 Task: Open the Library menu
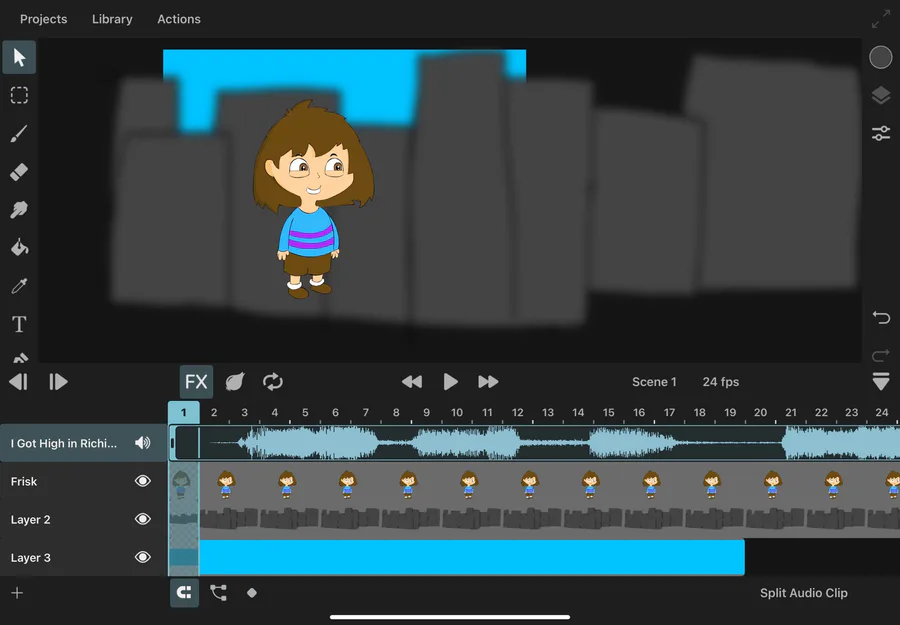(x=112, y=19)
